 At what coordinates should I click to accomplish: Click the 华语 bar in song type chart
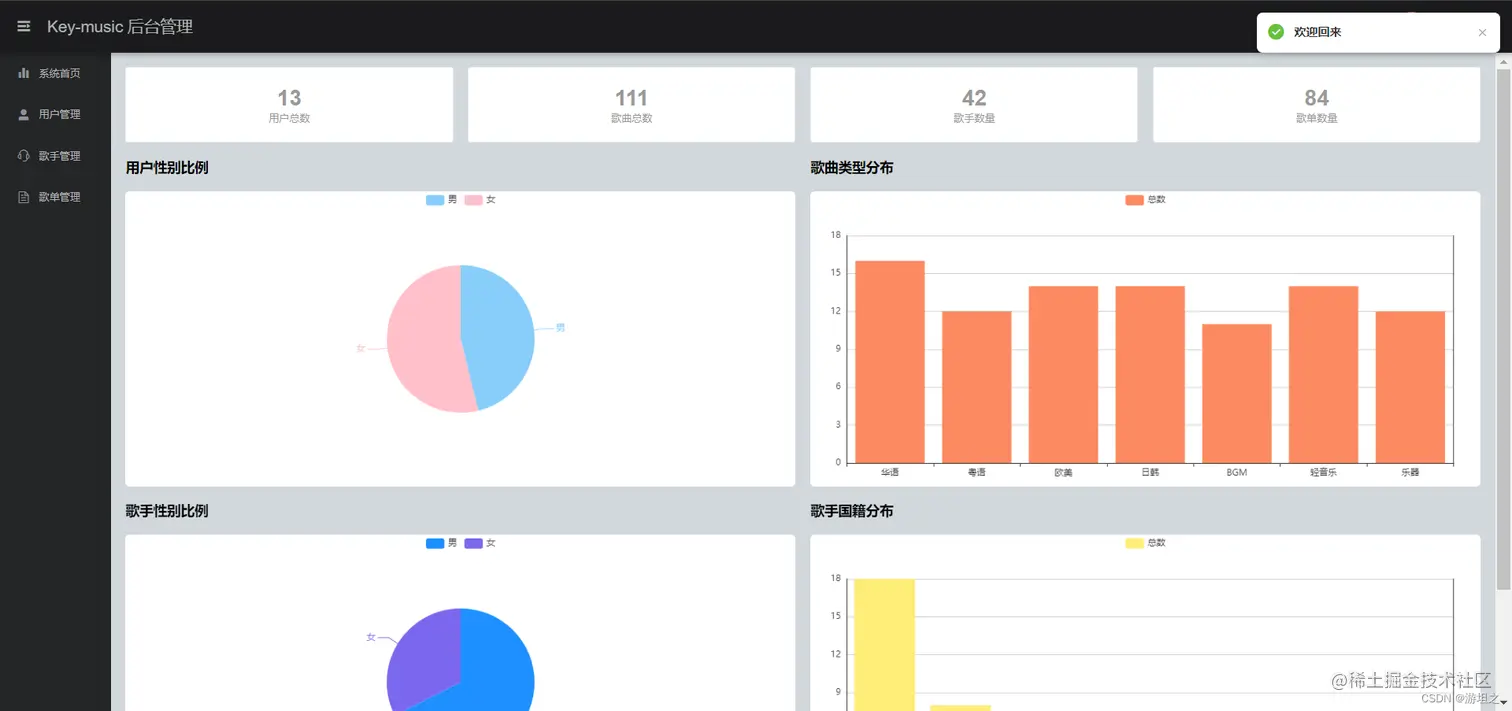point(890,362)
